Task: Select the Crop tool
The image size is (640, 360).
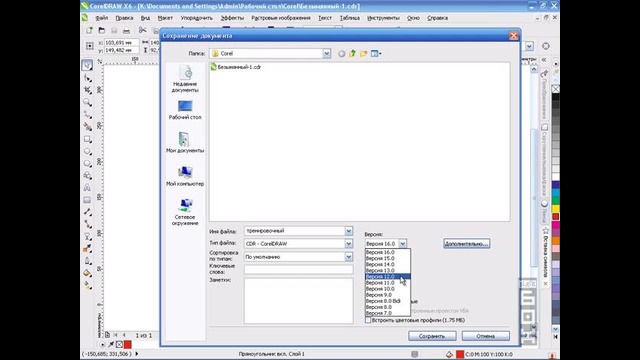Action: [87, 90]
